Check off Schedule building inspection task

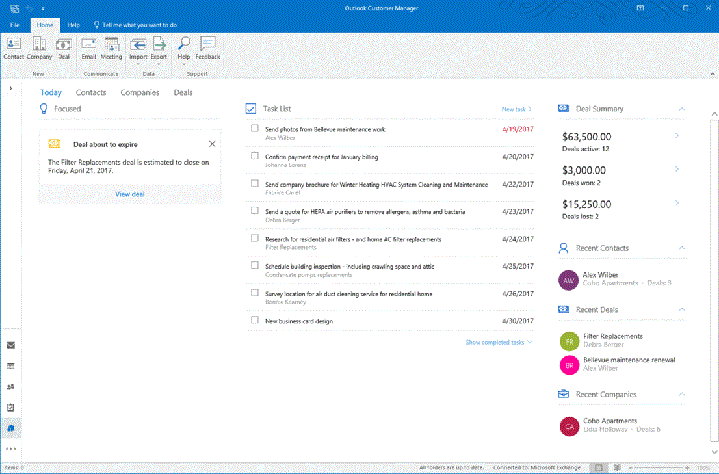[255, 265]
